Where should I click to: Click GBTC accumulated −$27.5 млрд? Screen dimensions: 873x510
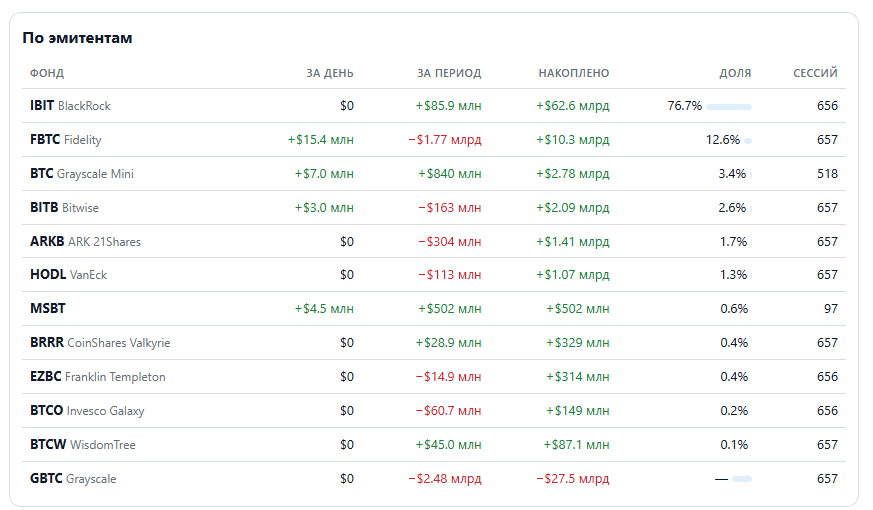573,478
